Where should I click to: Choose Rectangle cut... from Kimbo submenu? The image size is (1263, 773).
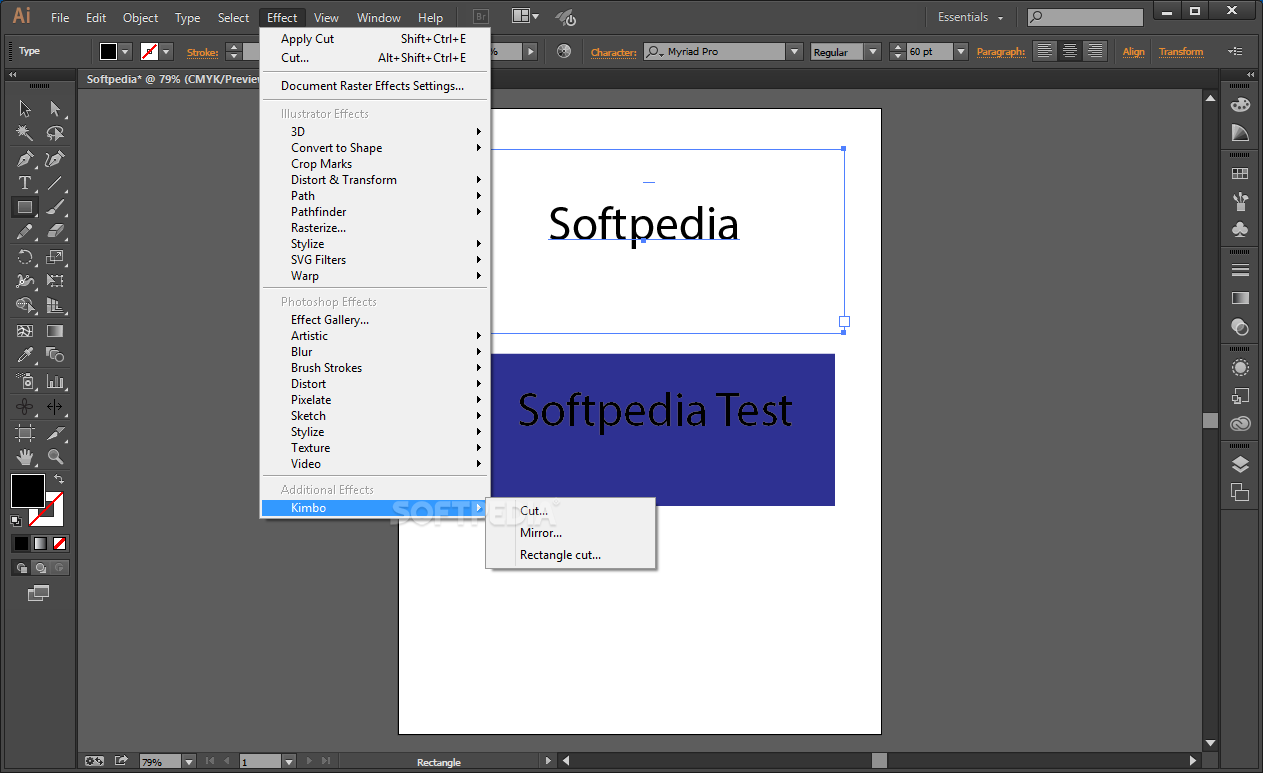point(561,555)
